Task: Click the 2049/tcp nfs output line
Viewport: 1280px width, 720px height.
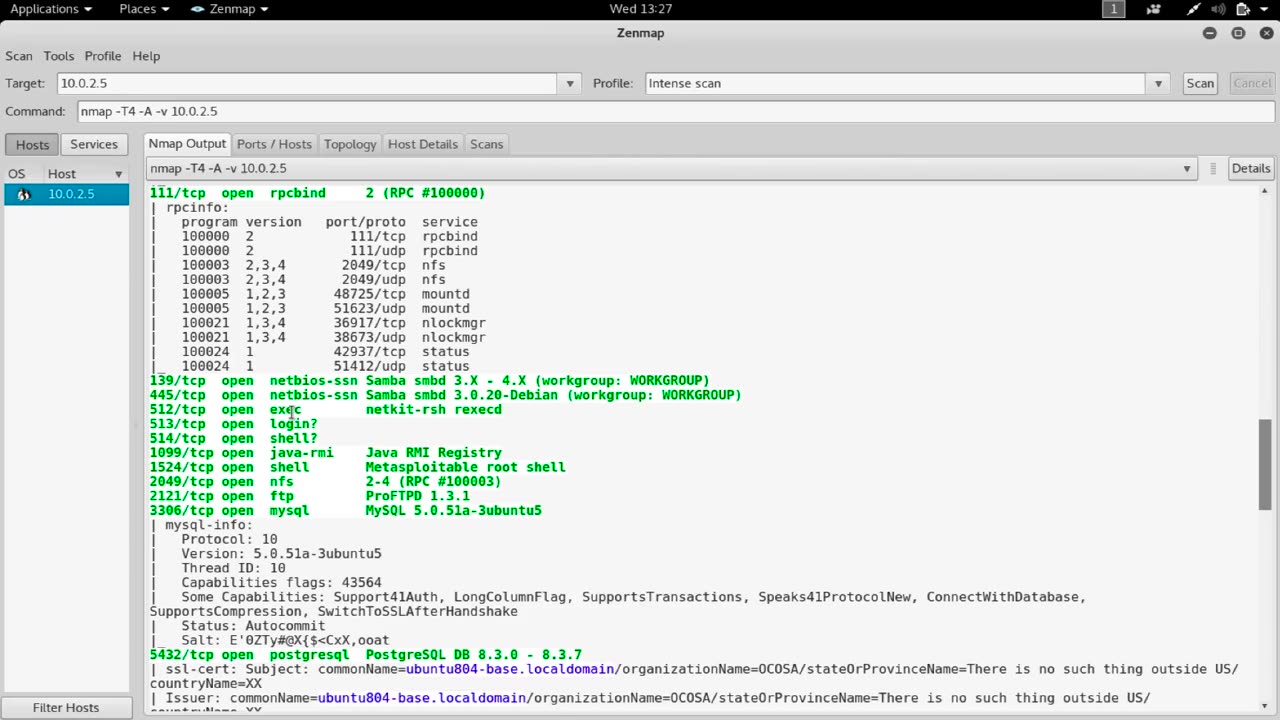Action: (326, 482)
